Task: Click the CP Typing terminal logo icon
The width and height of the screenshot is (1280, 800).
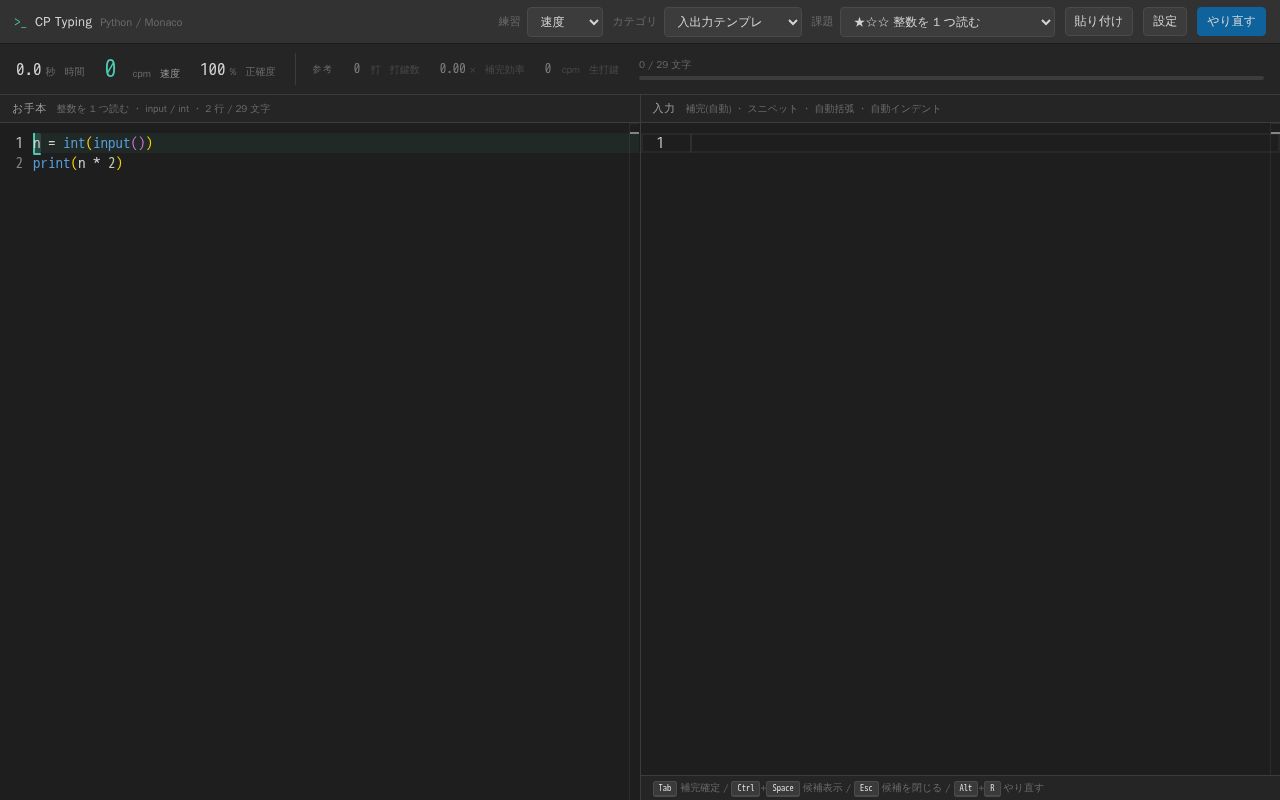Action: coord(20,22)
